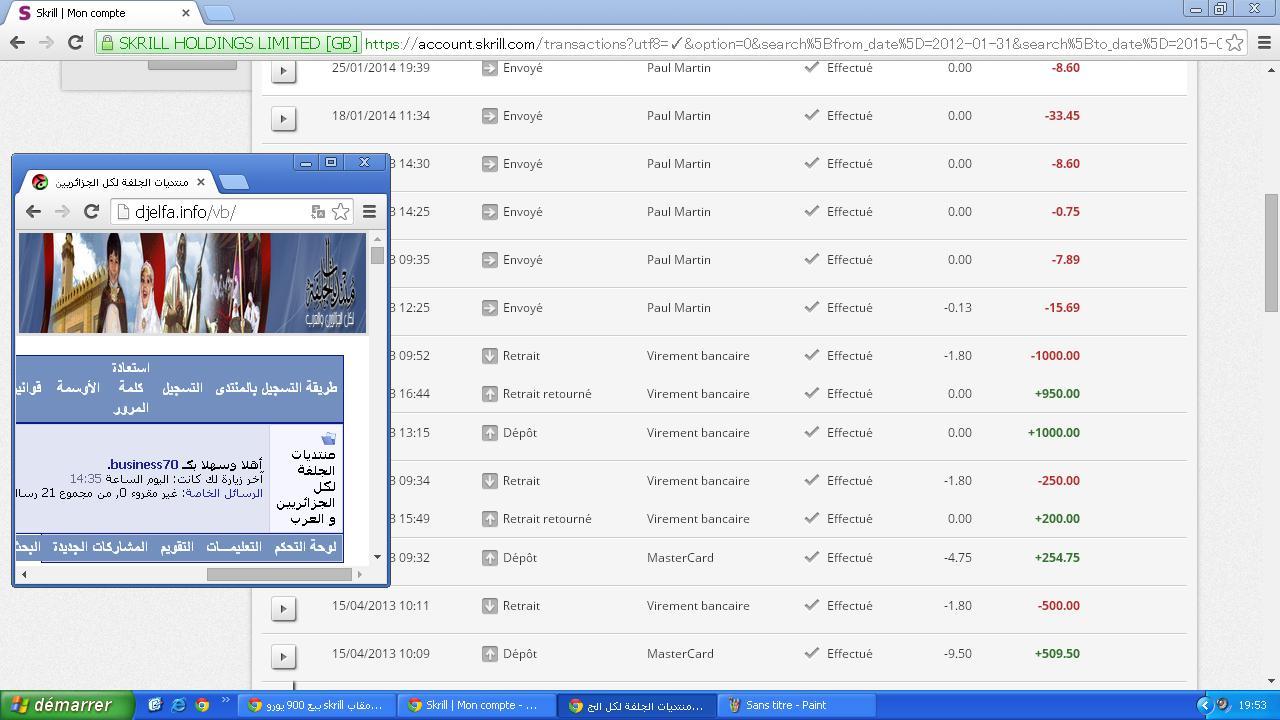Click the bookmark star in the Skrill address bar

click(x=1235, y=43)
